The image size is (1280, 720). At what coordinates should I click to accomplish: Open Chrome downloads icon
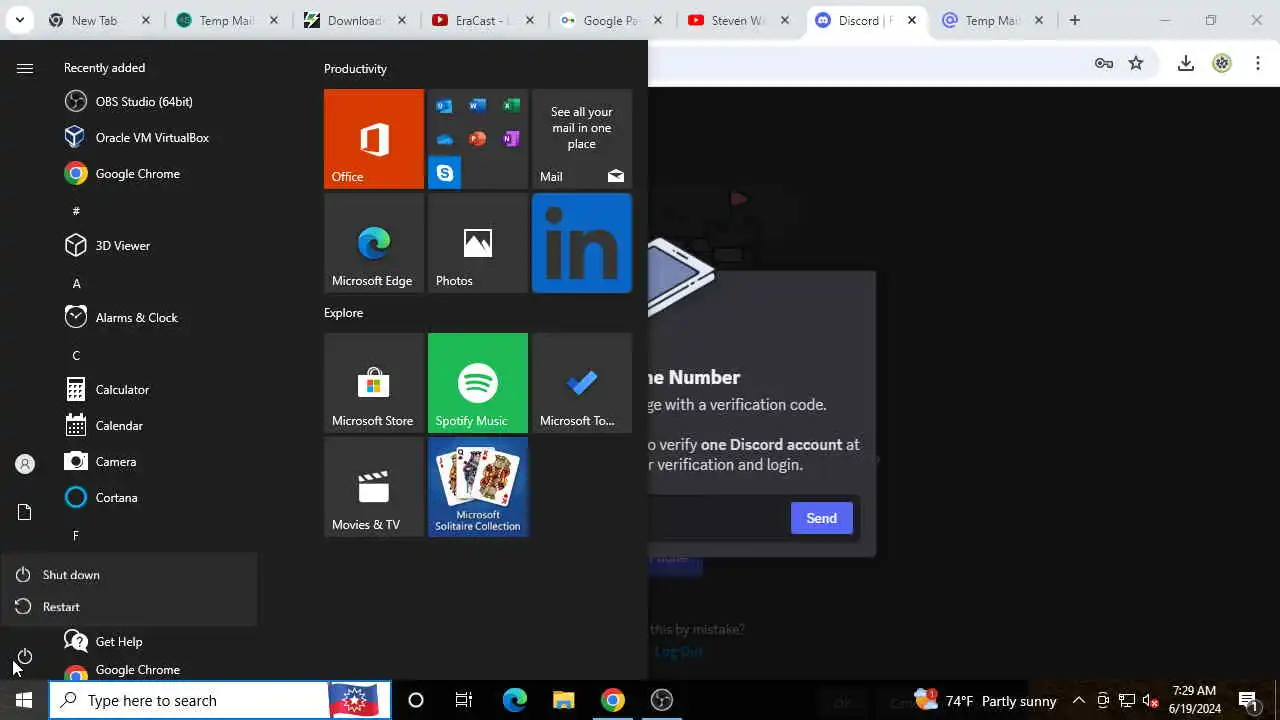(x=1186, y=63)
